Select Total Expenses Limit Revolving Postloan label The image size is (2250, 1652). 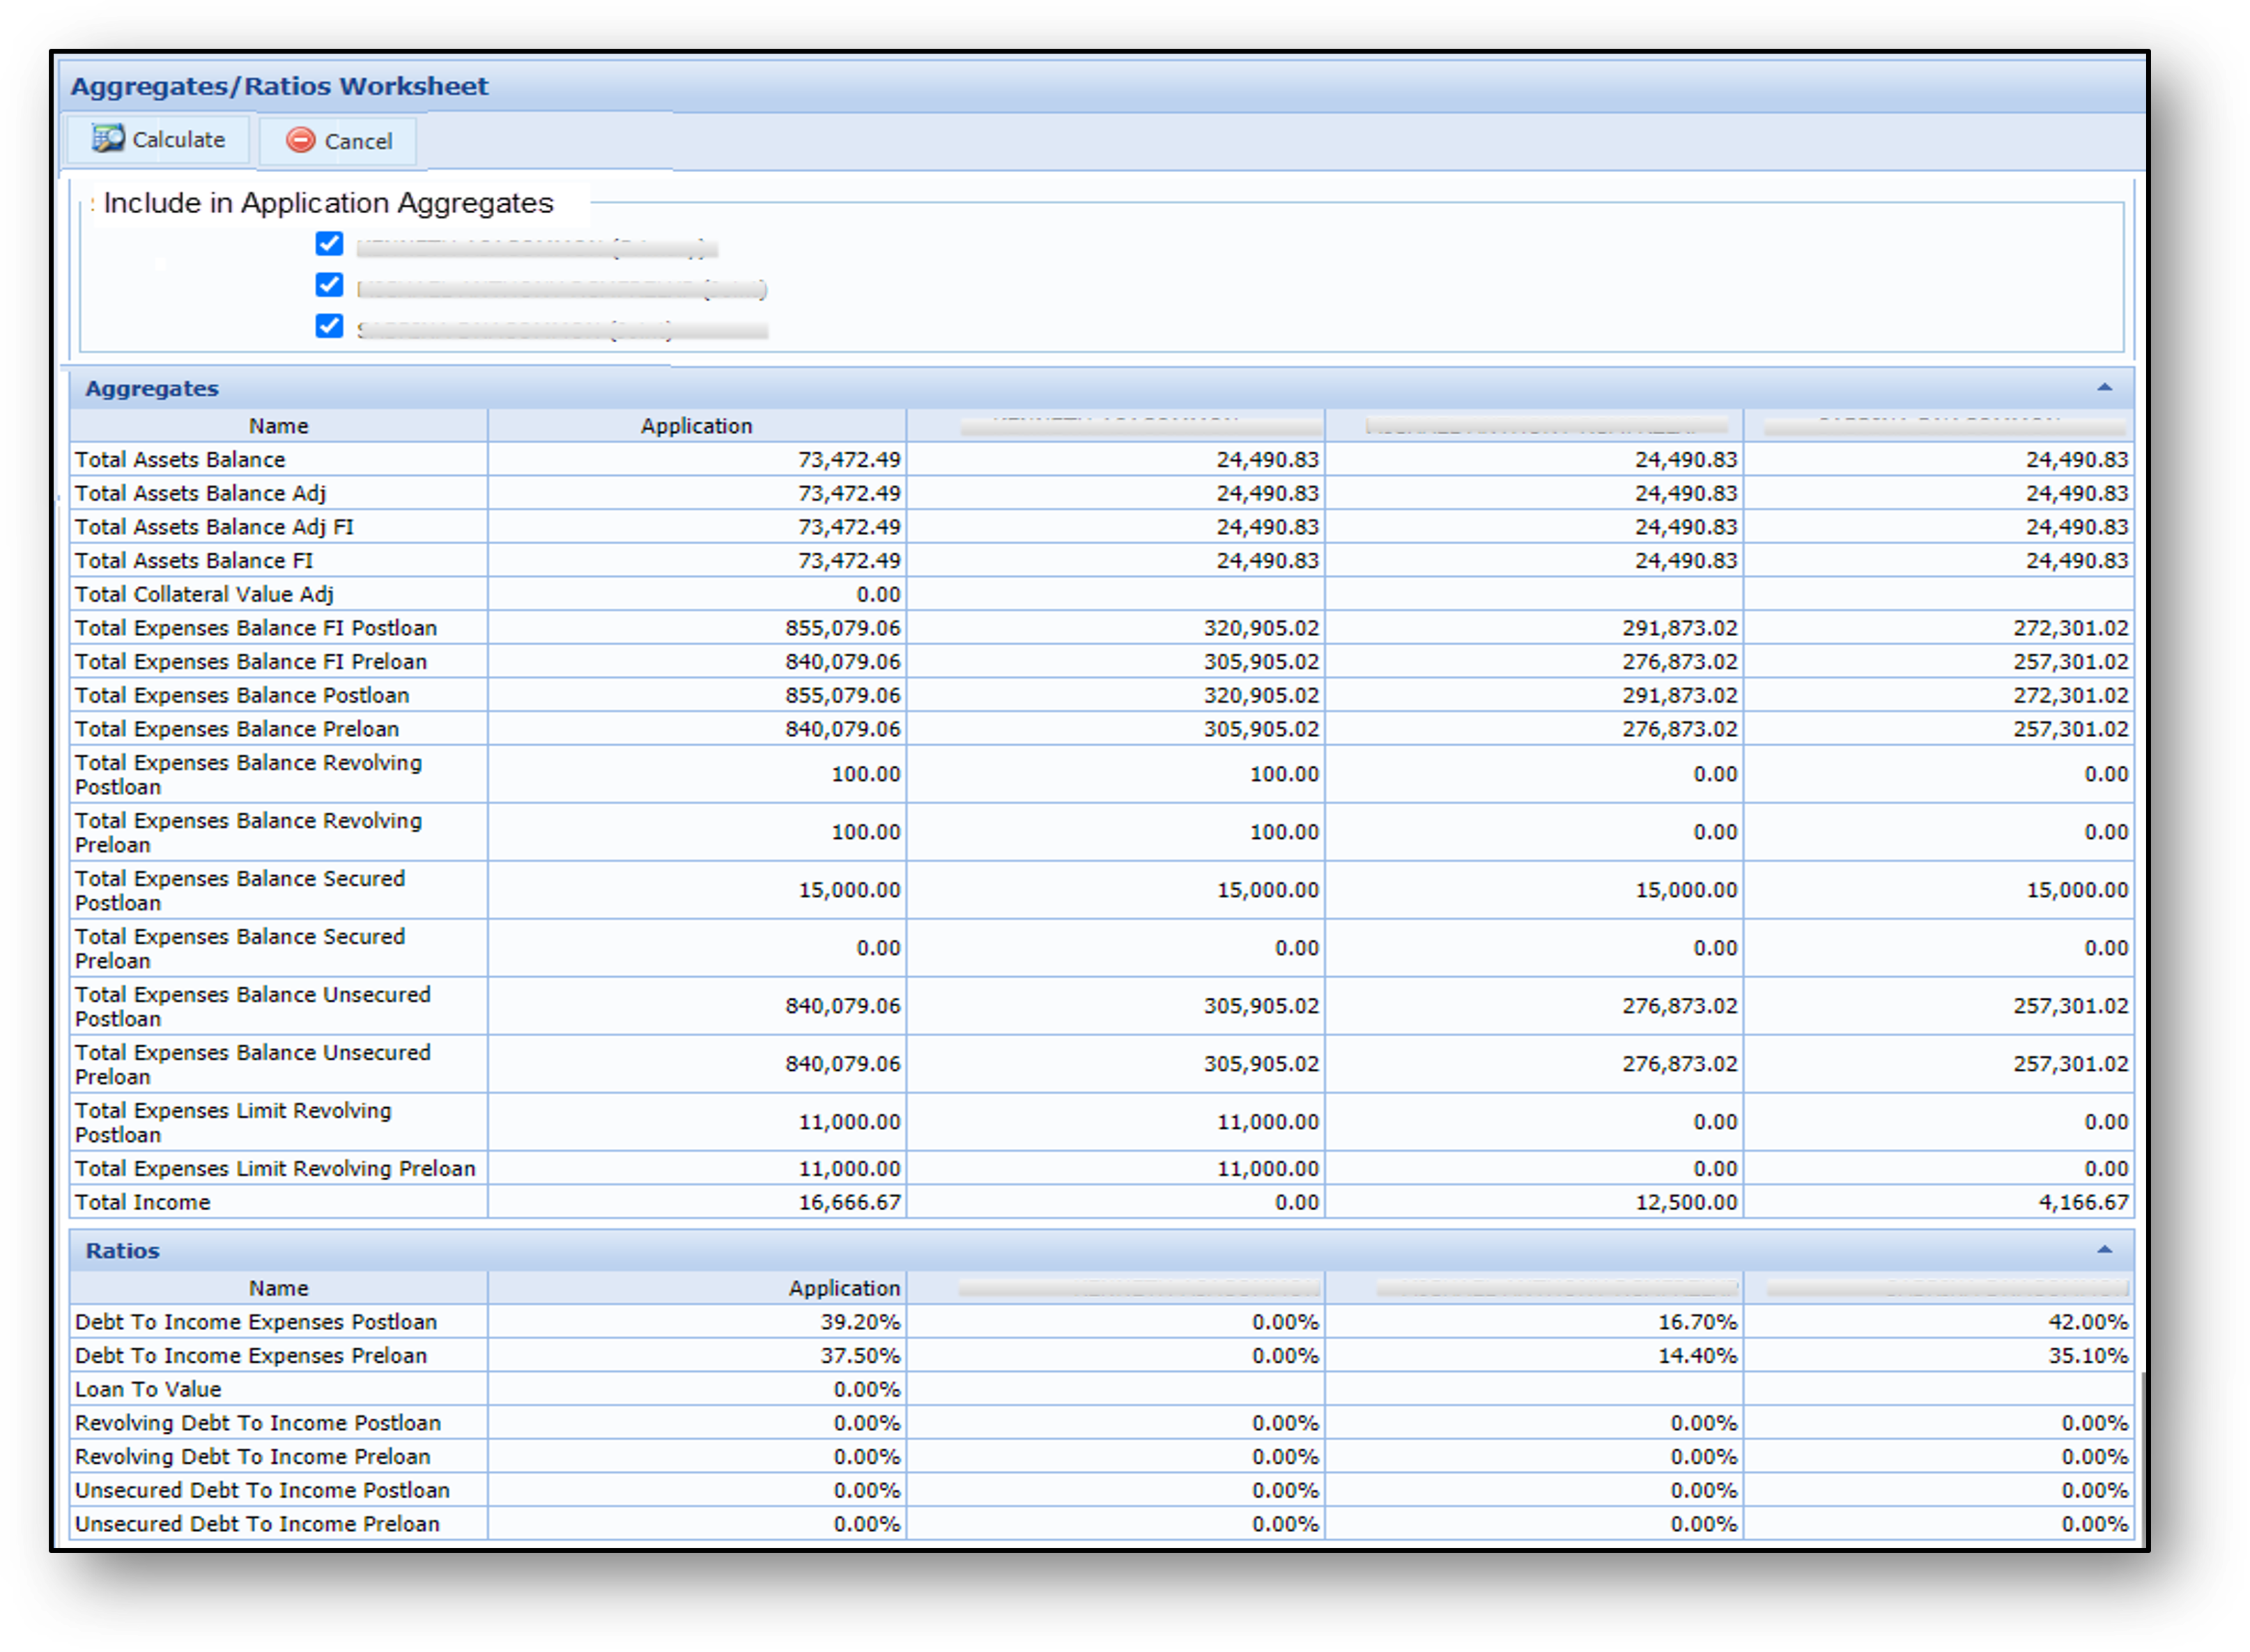click(x=233, y=1122)
